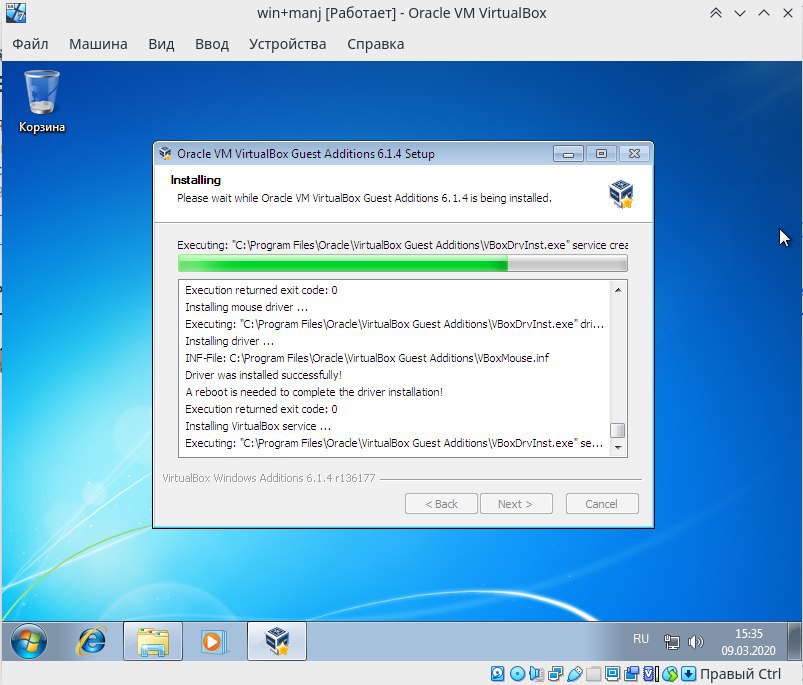Open the volume speaker tray icon

coord(695,641)
